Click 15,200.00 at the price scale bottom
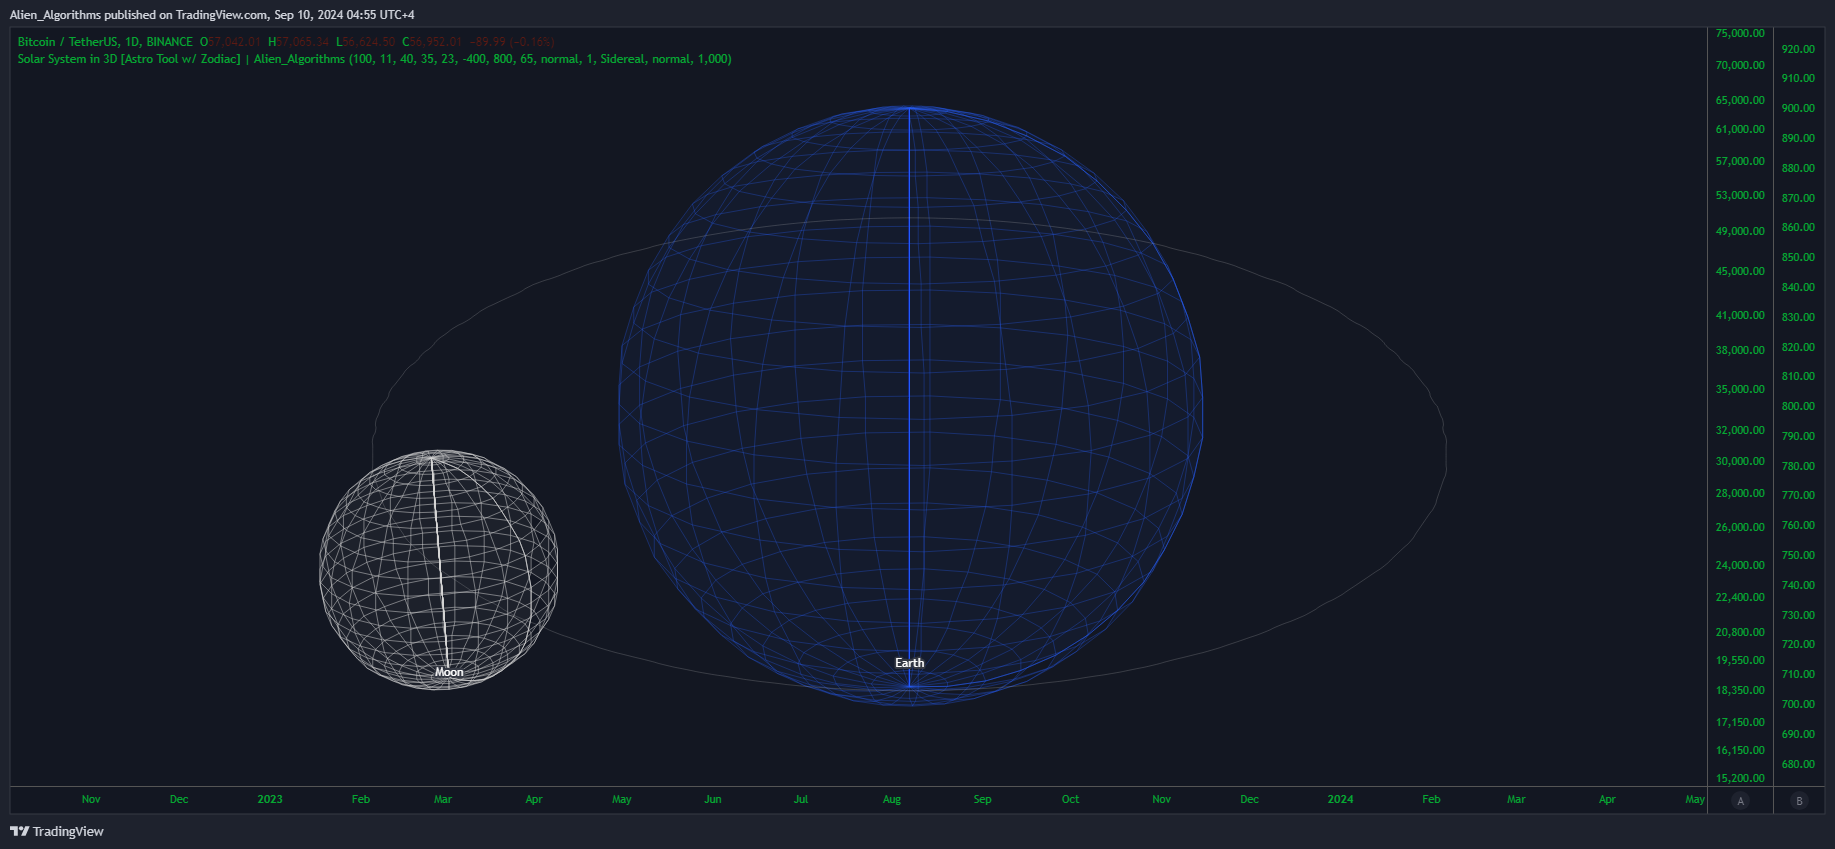This screenshot has width=1835, height=849. tap(1740, 778)
